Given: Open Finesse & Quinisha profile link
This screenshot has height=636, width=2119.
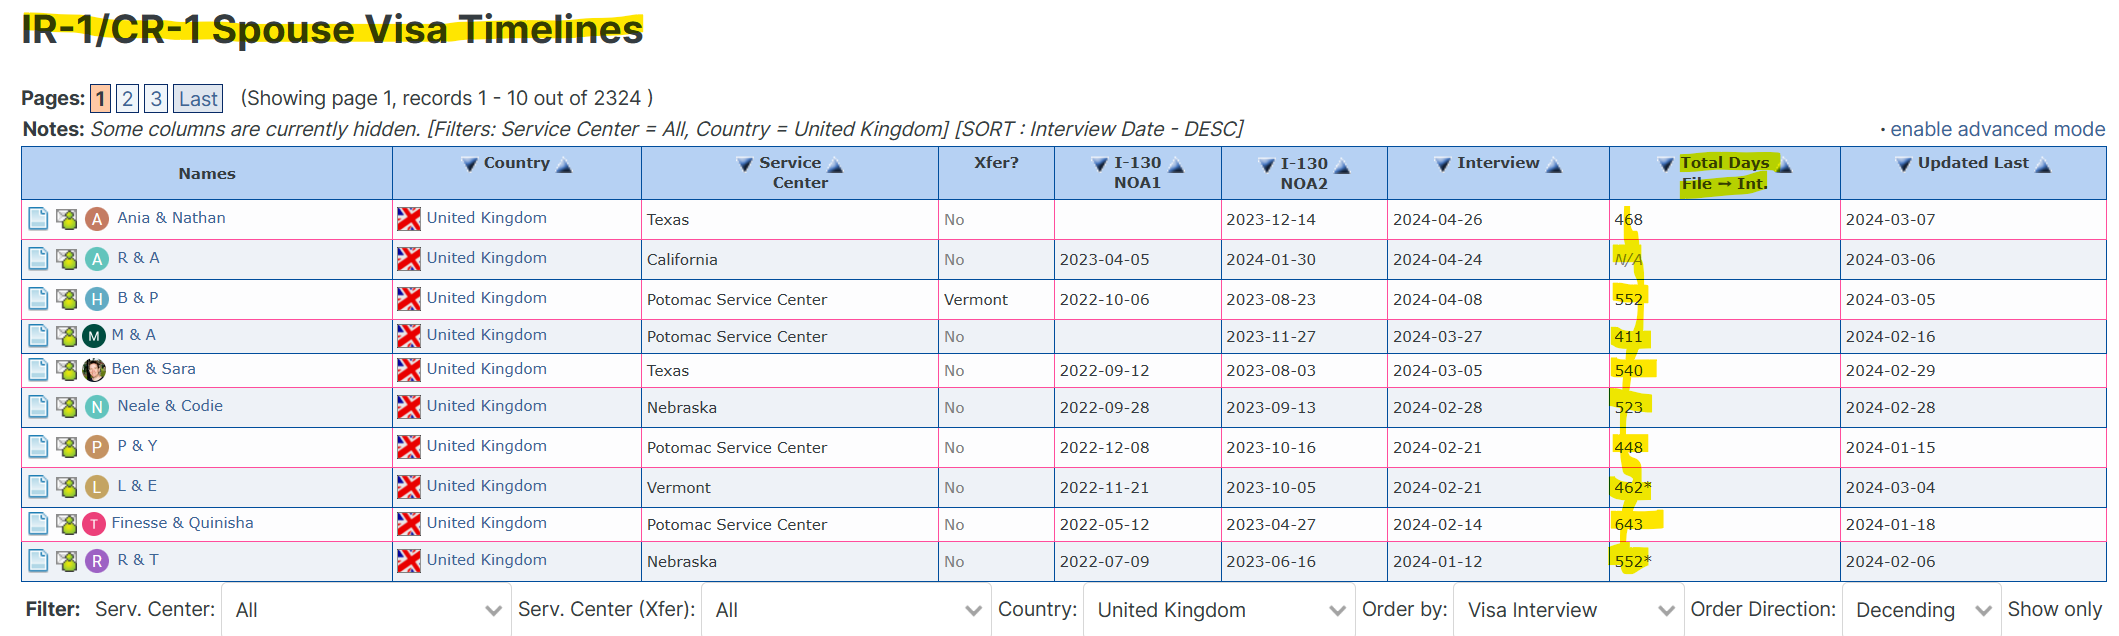Looking at the screenshot, I should 182,523.
